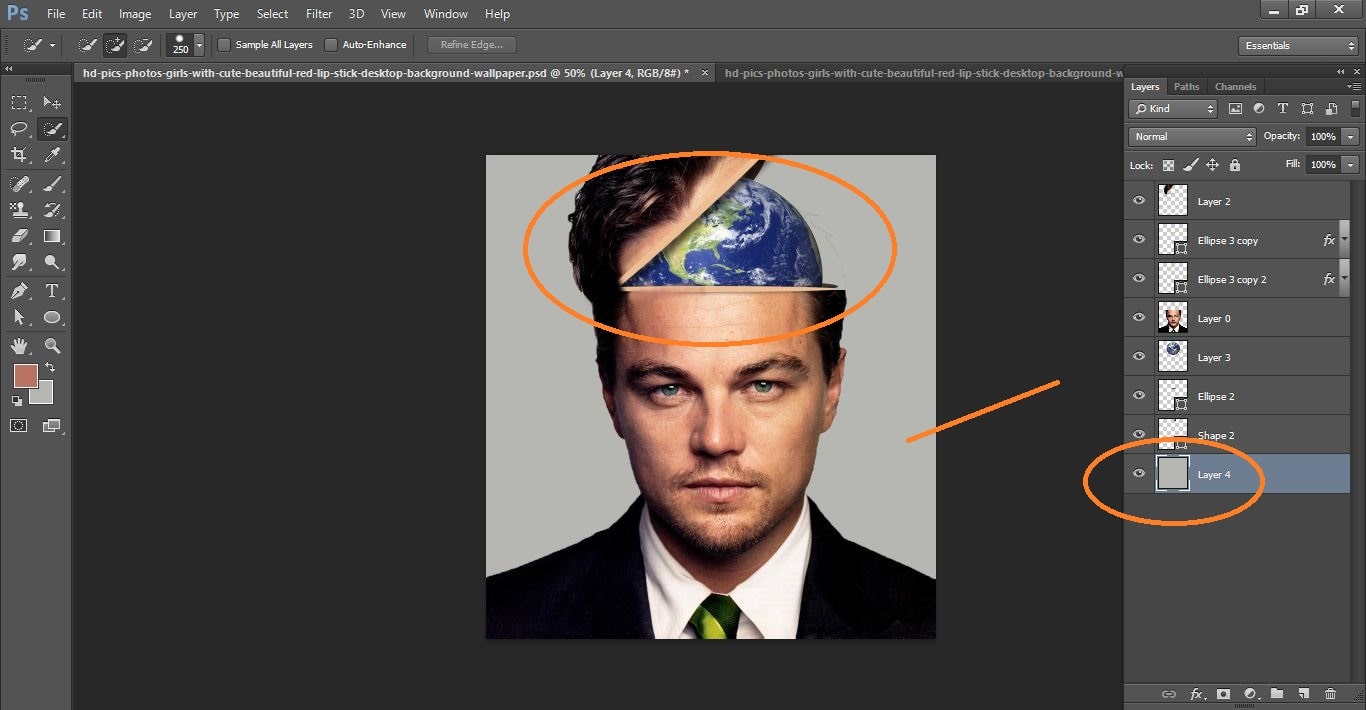The image size is (1366, 710).
Task: Choose the Horizontal Type tool
Action: [x=53, y=290]
